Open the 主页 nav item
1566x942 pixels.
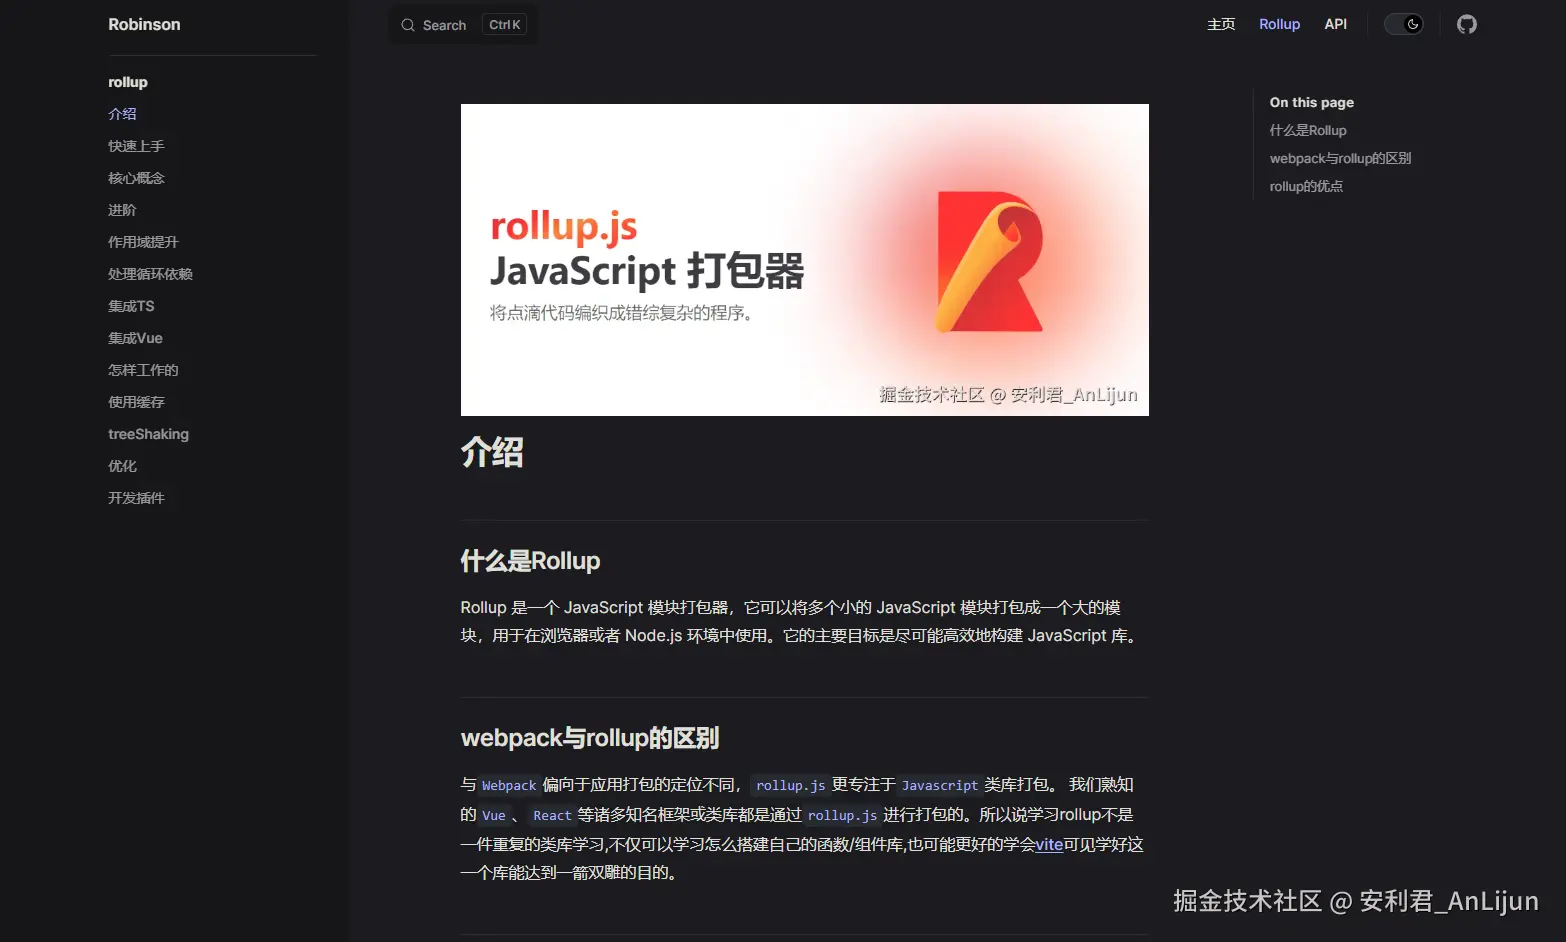coord(1221,24)
